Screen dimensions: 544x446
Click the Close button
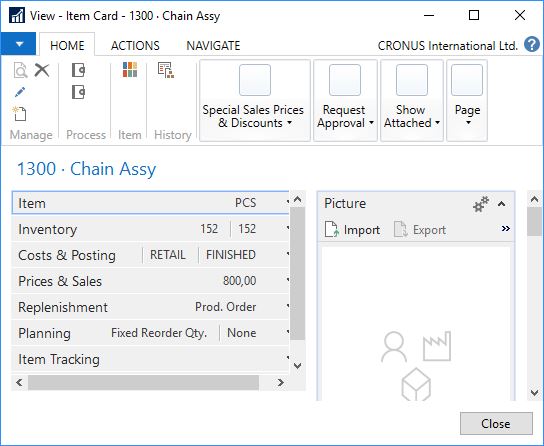click(496, 423)
